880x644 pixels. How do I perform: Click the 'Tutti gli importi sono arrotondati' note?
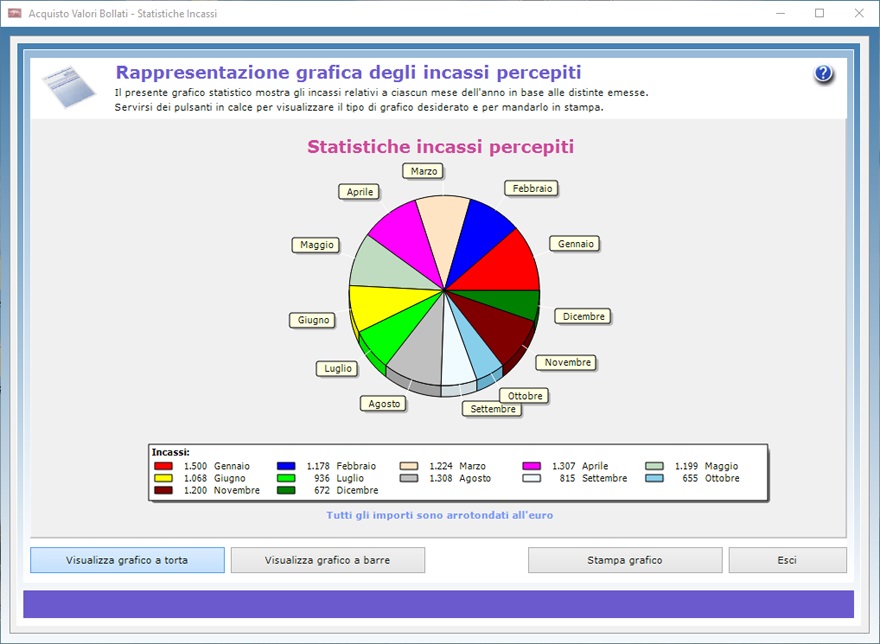(440, 515)
